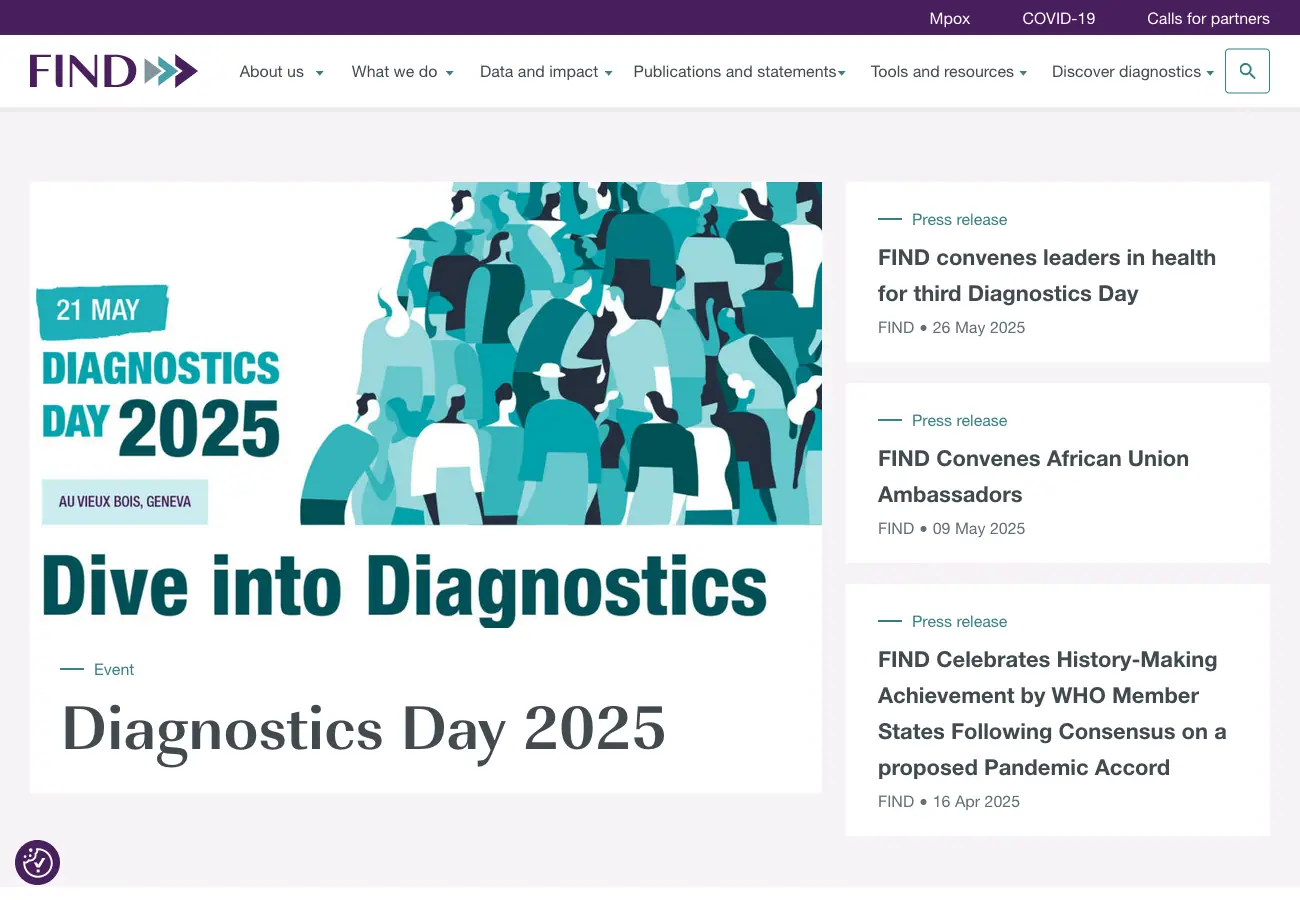This screenshot has width=1300, height=900.
Task: Open the COVID-19 link
Action: [1058, 18]
